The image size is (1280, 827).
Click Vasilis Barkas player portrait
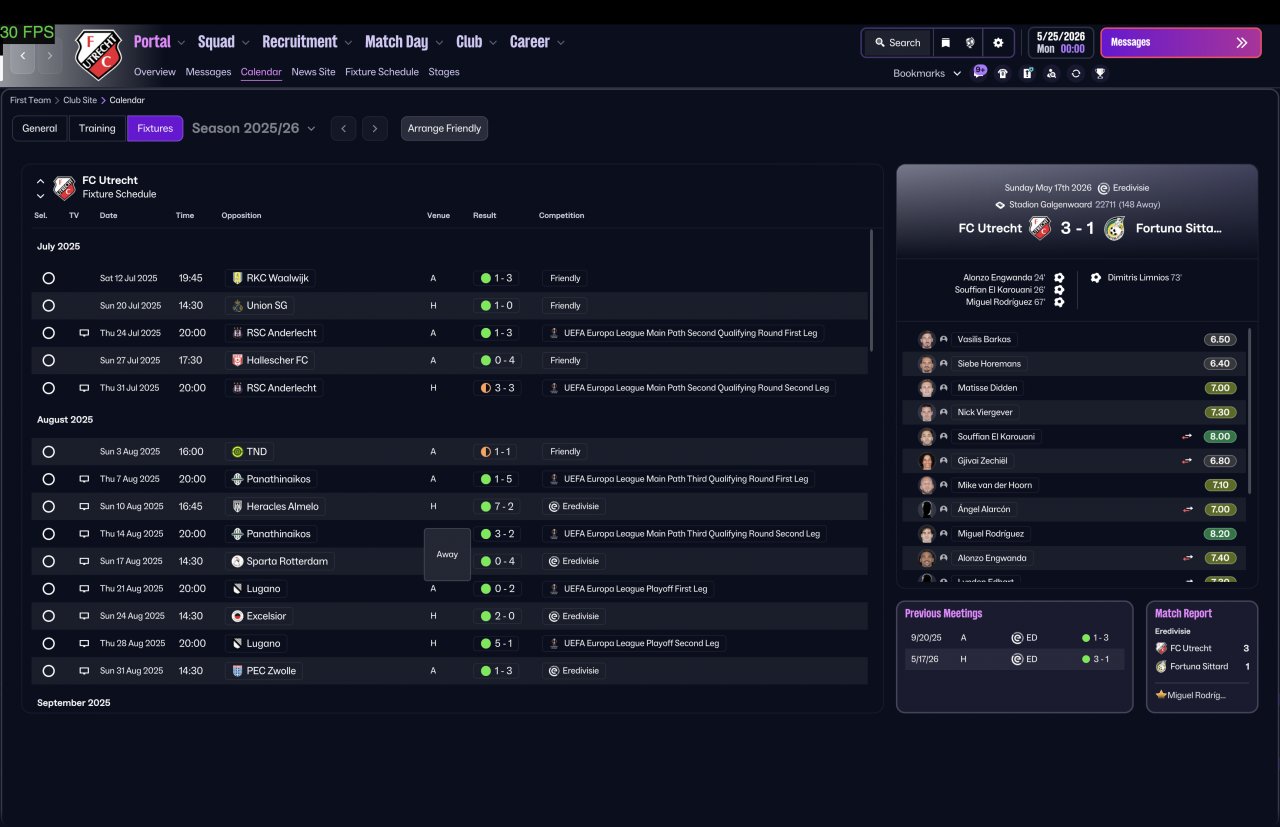point(927,340)
